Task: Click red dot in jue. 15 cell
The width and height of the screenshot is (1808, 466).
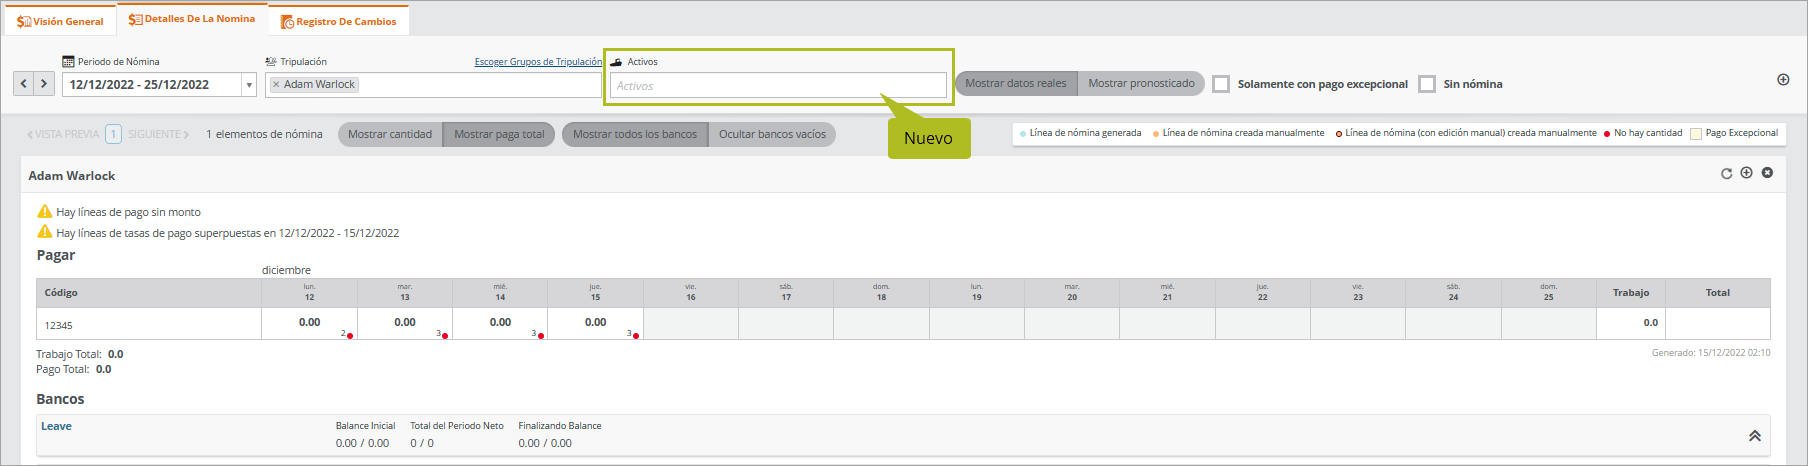Action: pos(636,336)
